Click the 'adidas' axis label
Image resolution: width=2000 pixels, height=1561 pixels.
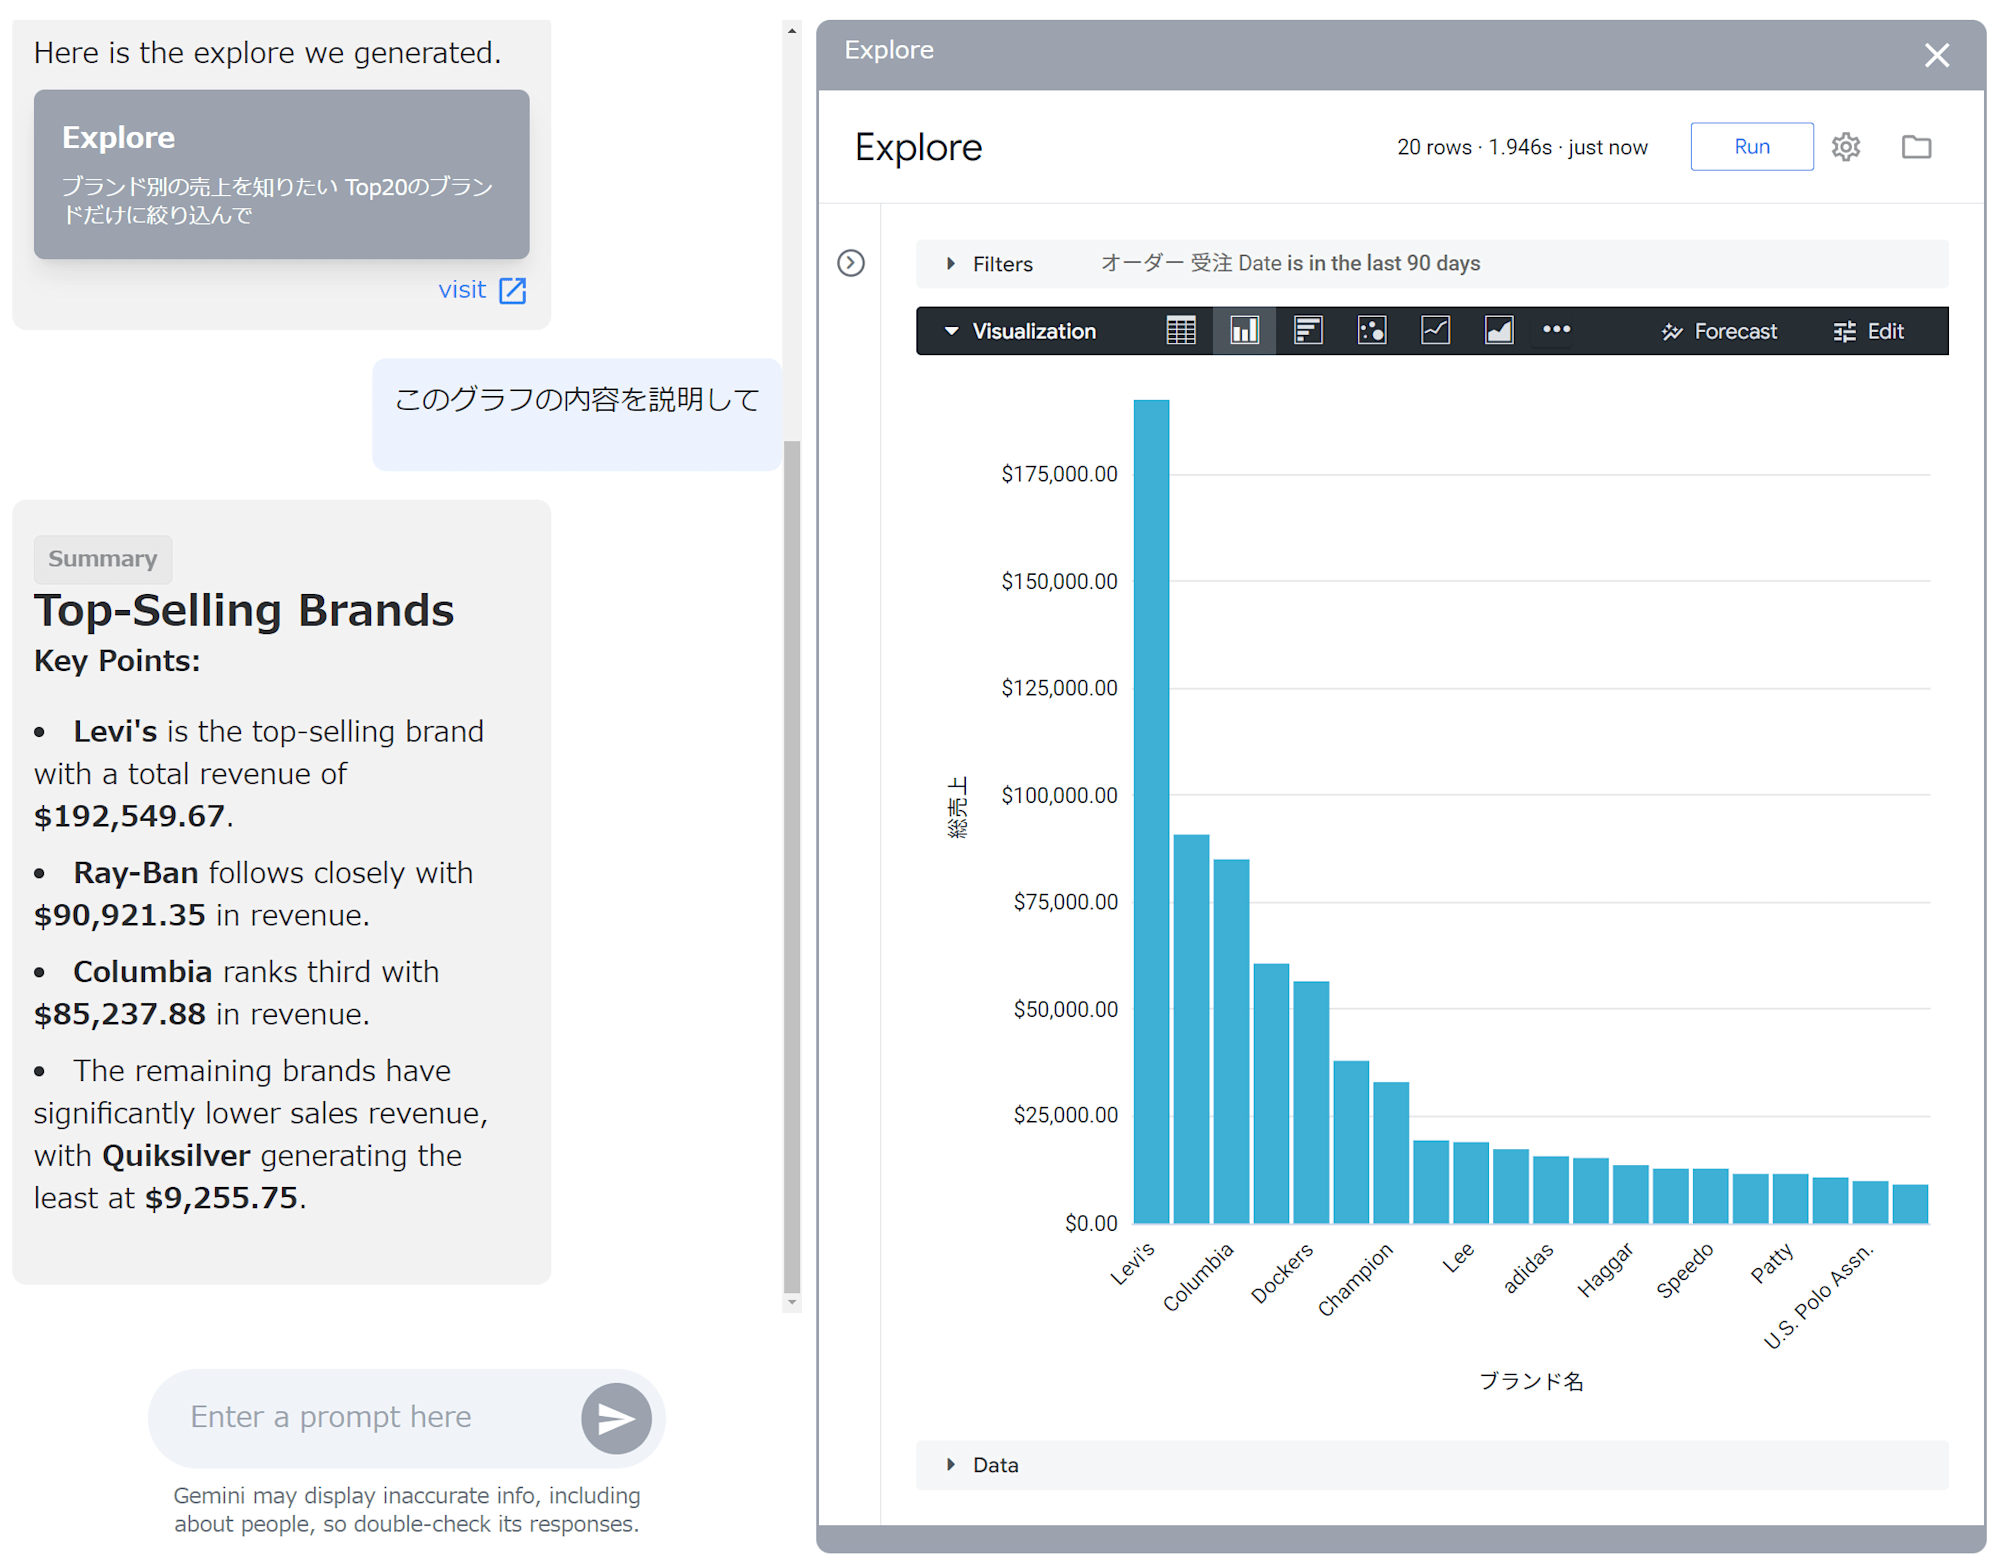point(1529,1268)
